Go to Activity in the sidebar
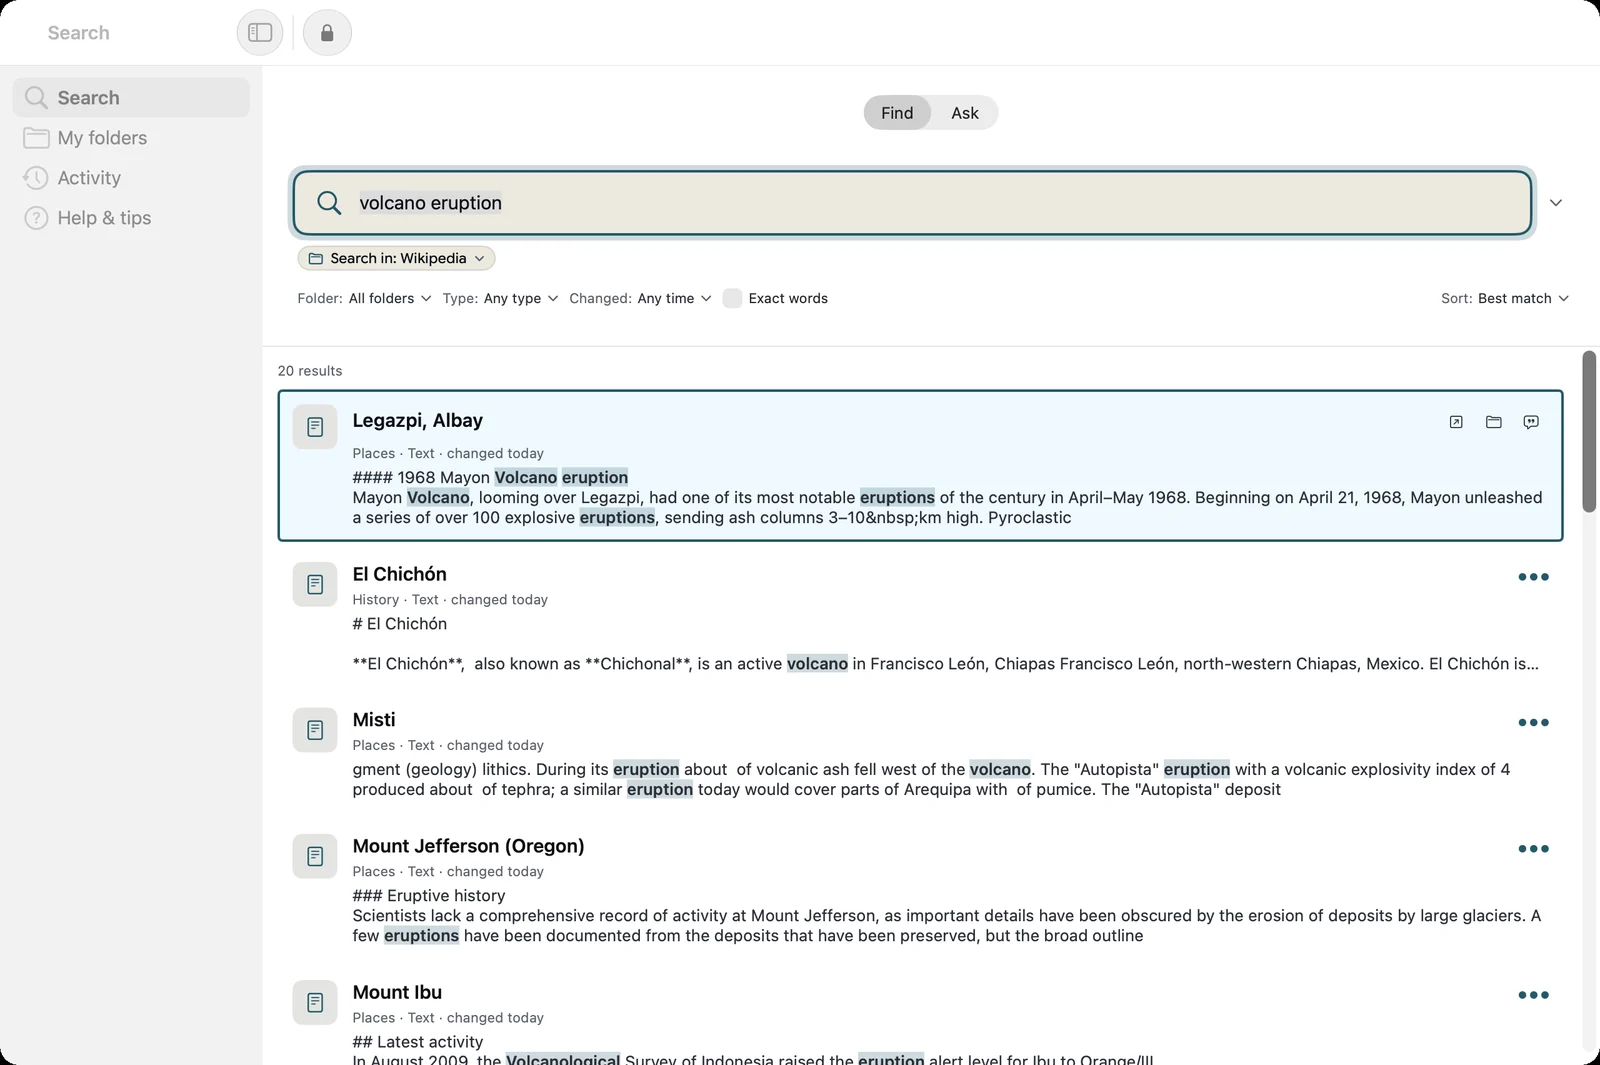The width and height of the screenshot is (1600, 1065). 131,178
